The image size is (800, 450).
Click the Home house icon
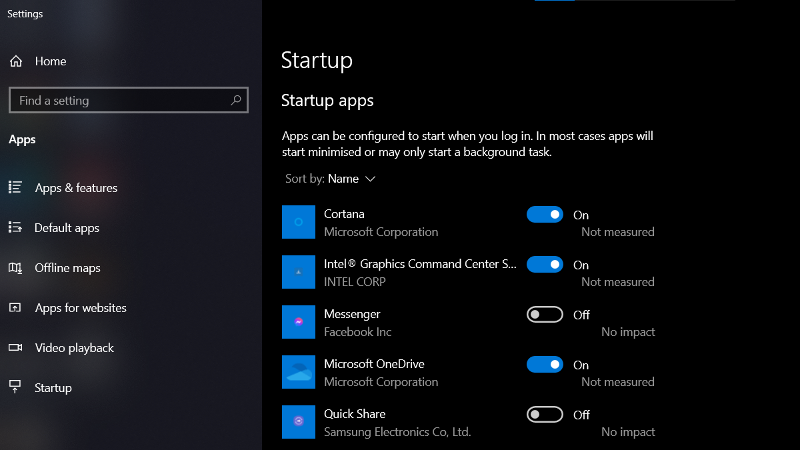pos(16,61)
